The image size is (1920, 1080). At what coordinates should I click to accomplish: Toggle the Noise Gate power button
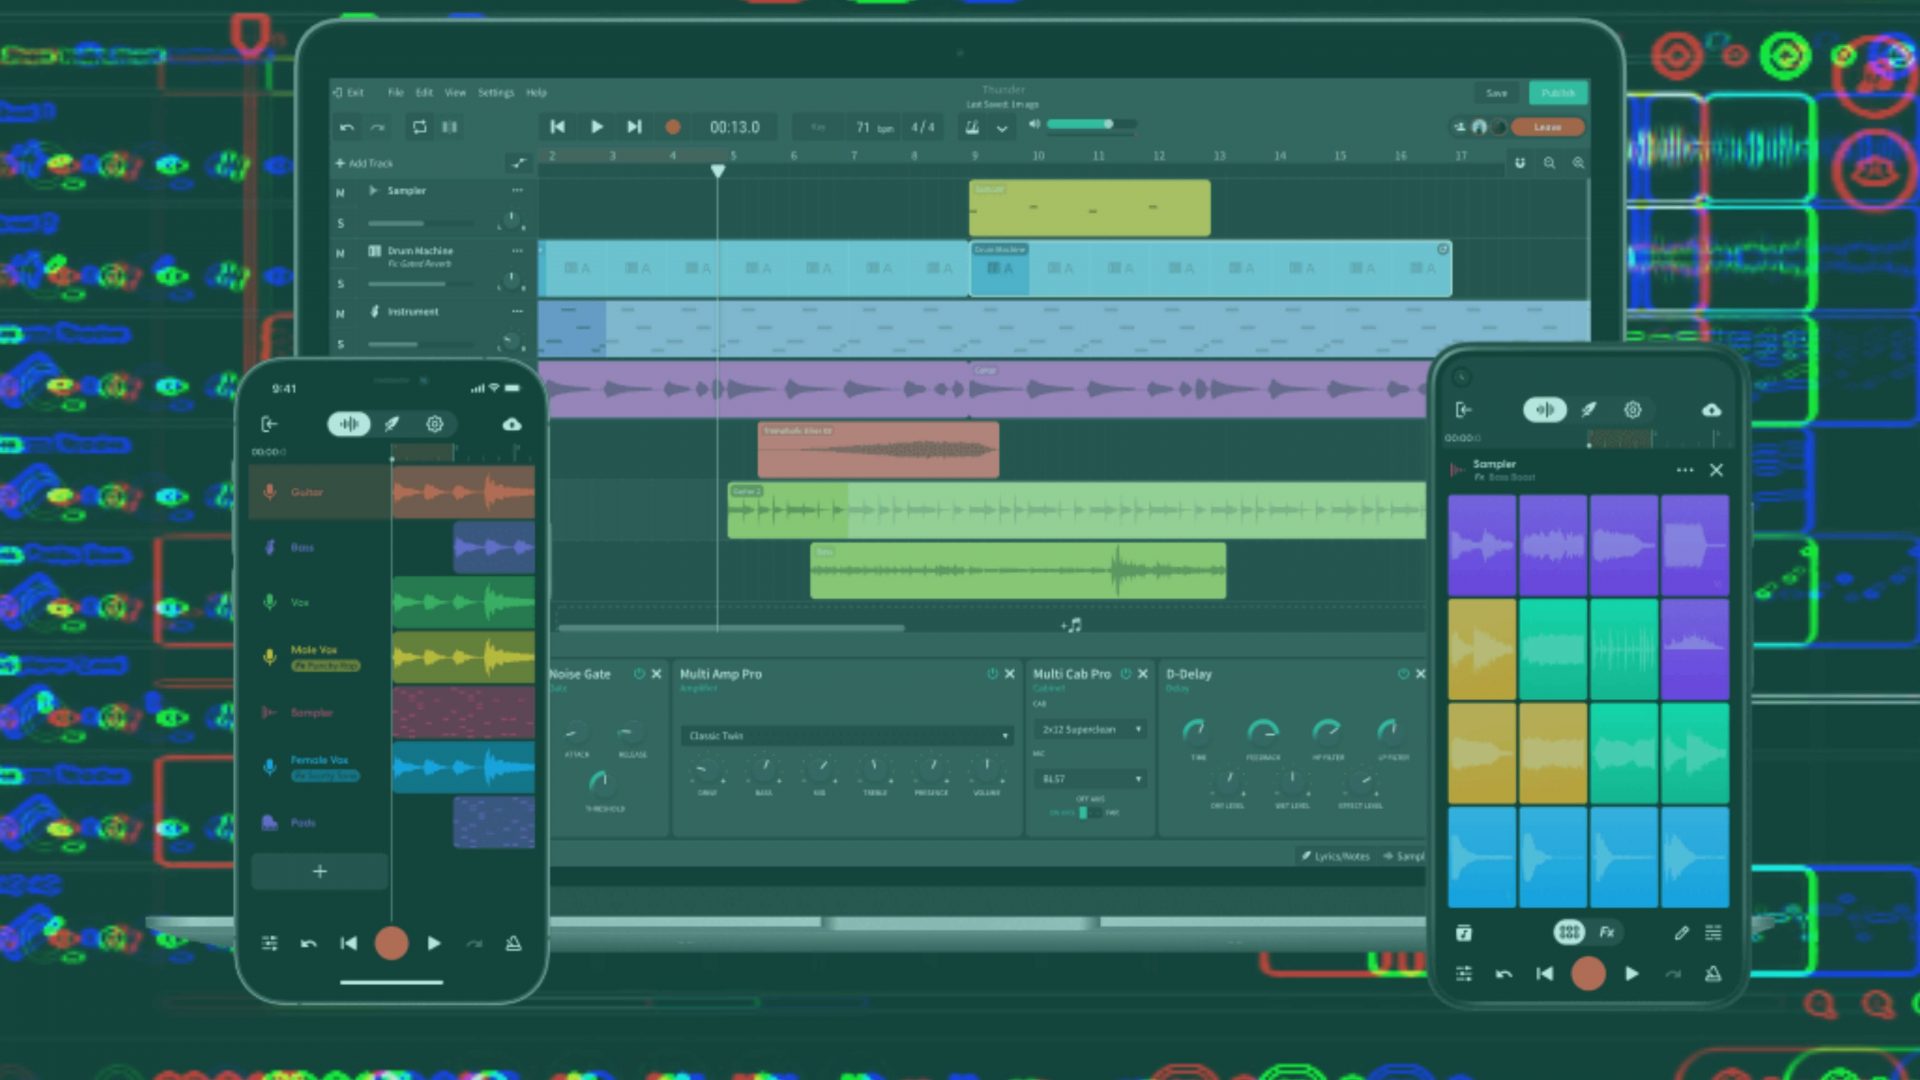640,674
